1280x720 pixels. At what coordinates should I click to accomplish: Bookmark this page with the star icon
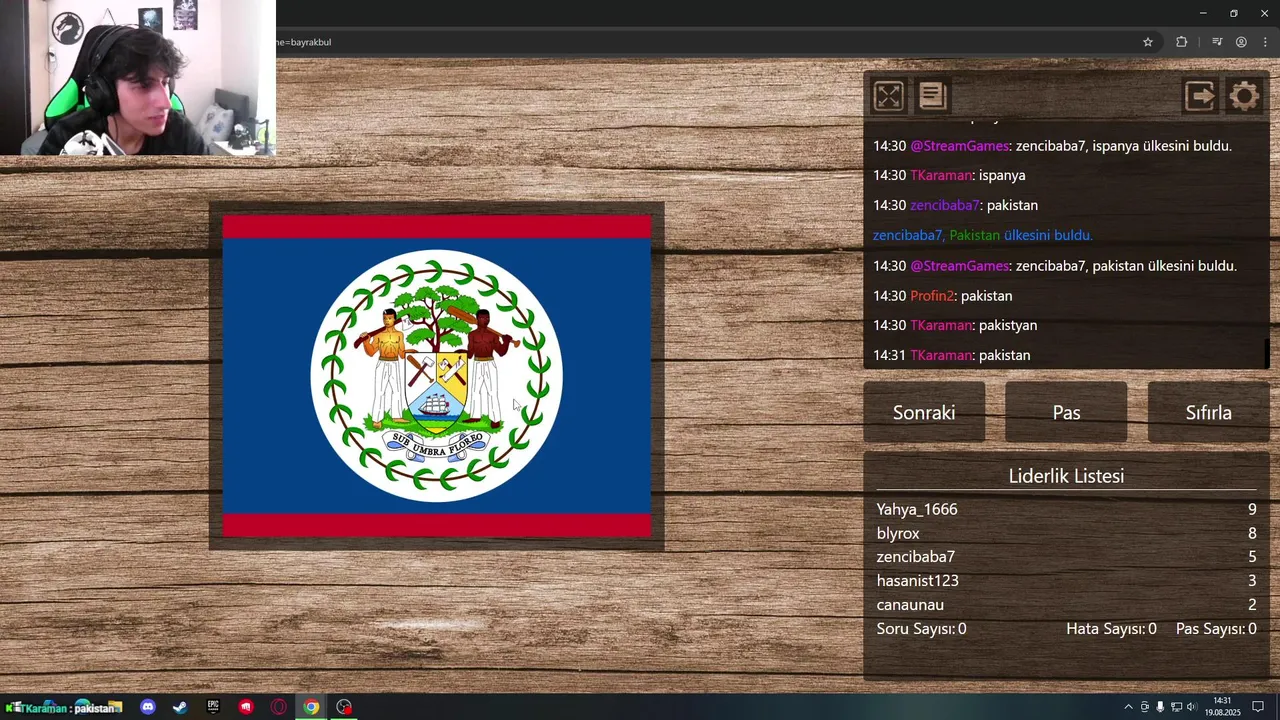pos(1148,42)
